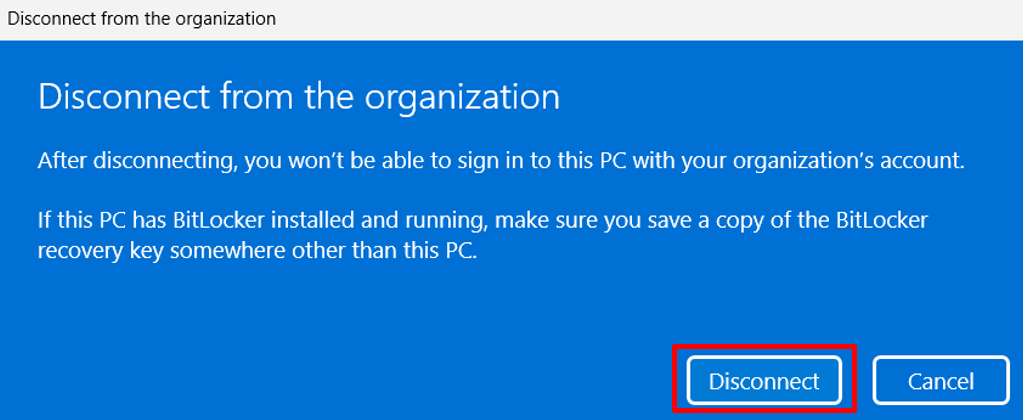
Task: Click the words 'recovery key' in the text
Action: click(x=93, y=251)
